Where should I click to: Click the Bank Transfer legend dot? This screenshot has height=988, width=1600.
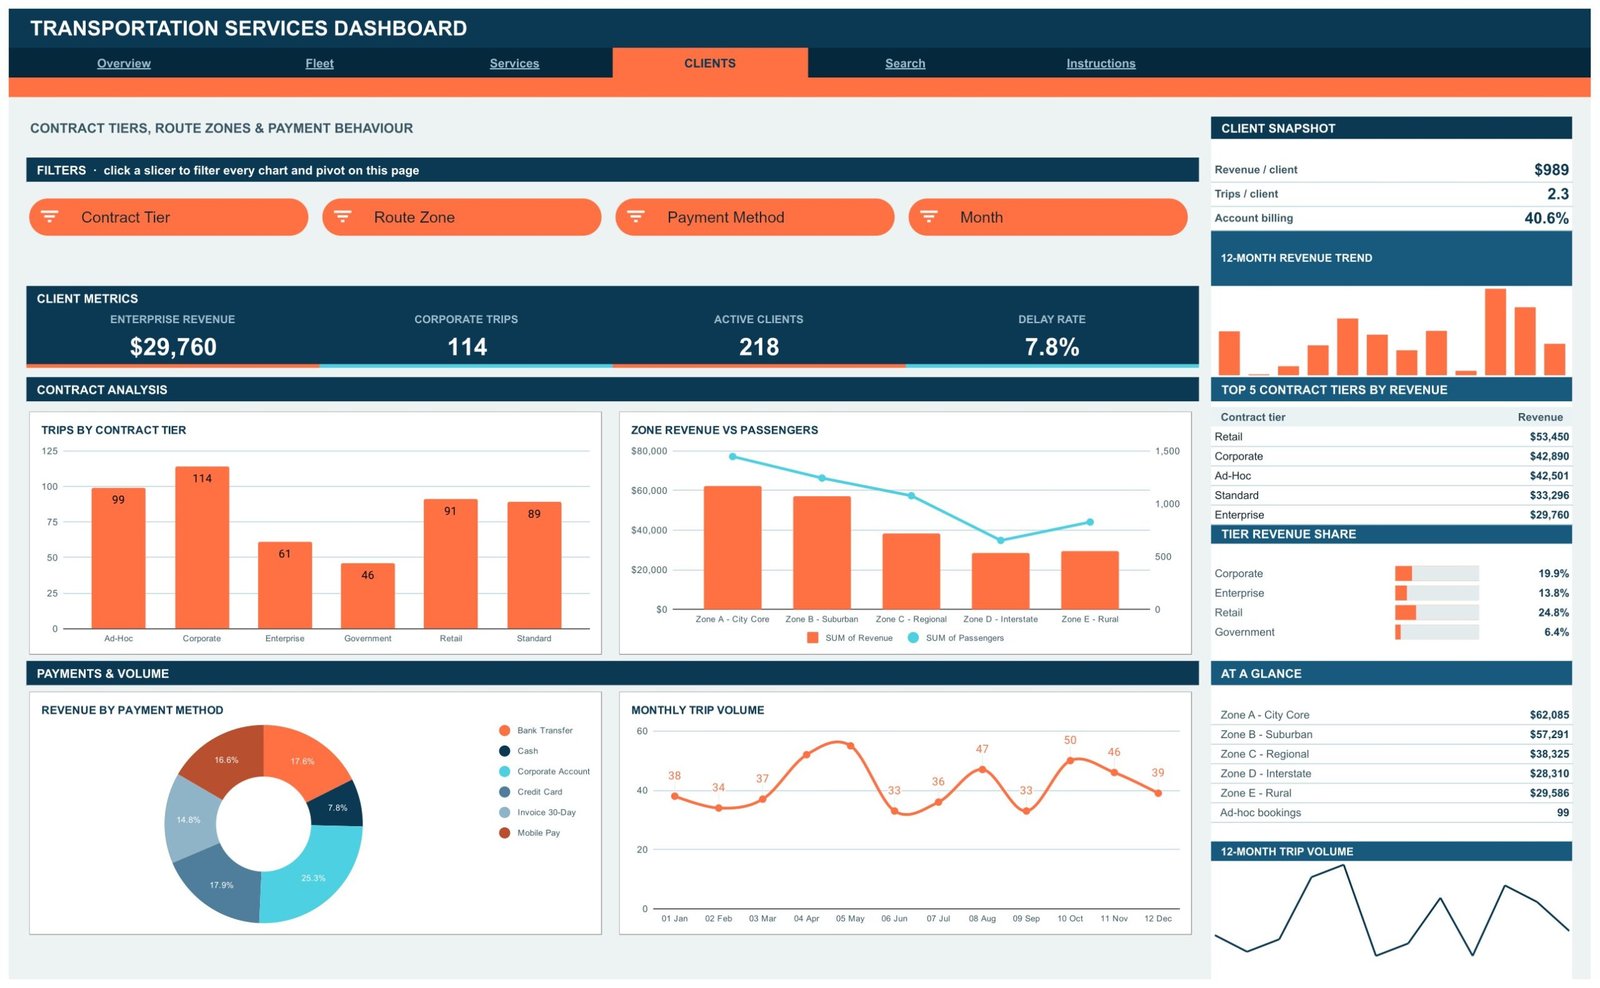(505, 731)
